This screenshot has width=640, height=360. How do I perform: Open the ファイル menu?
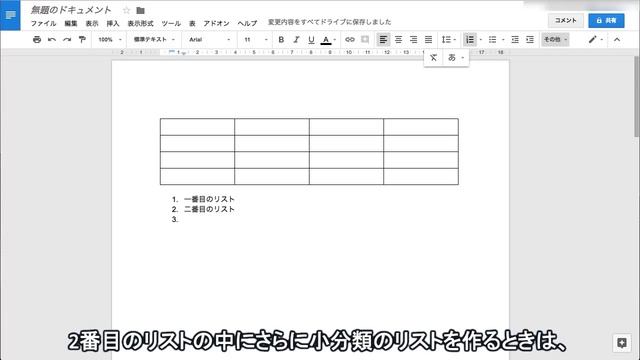tap(43, 23)
